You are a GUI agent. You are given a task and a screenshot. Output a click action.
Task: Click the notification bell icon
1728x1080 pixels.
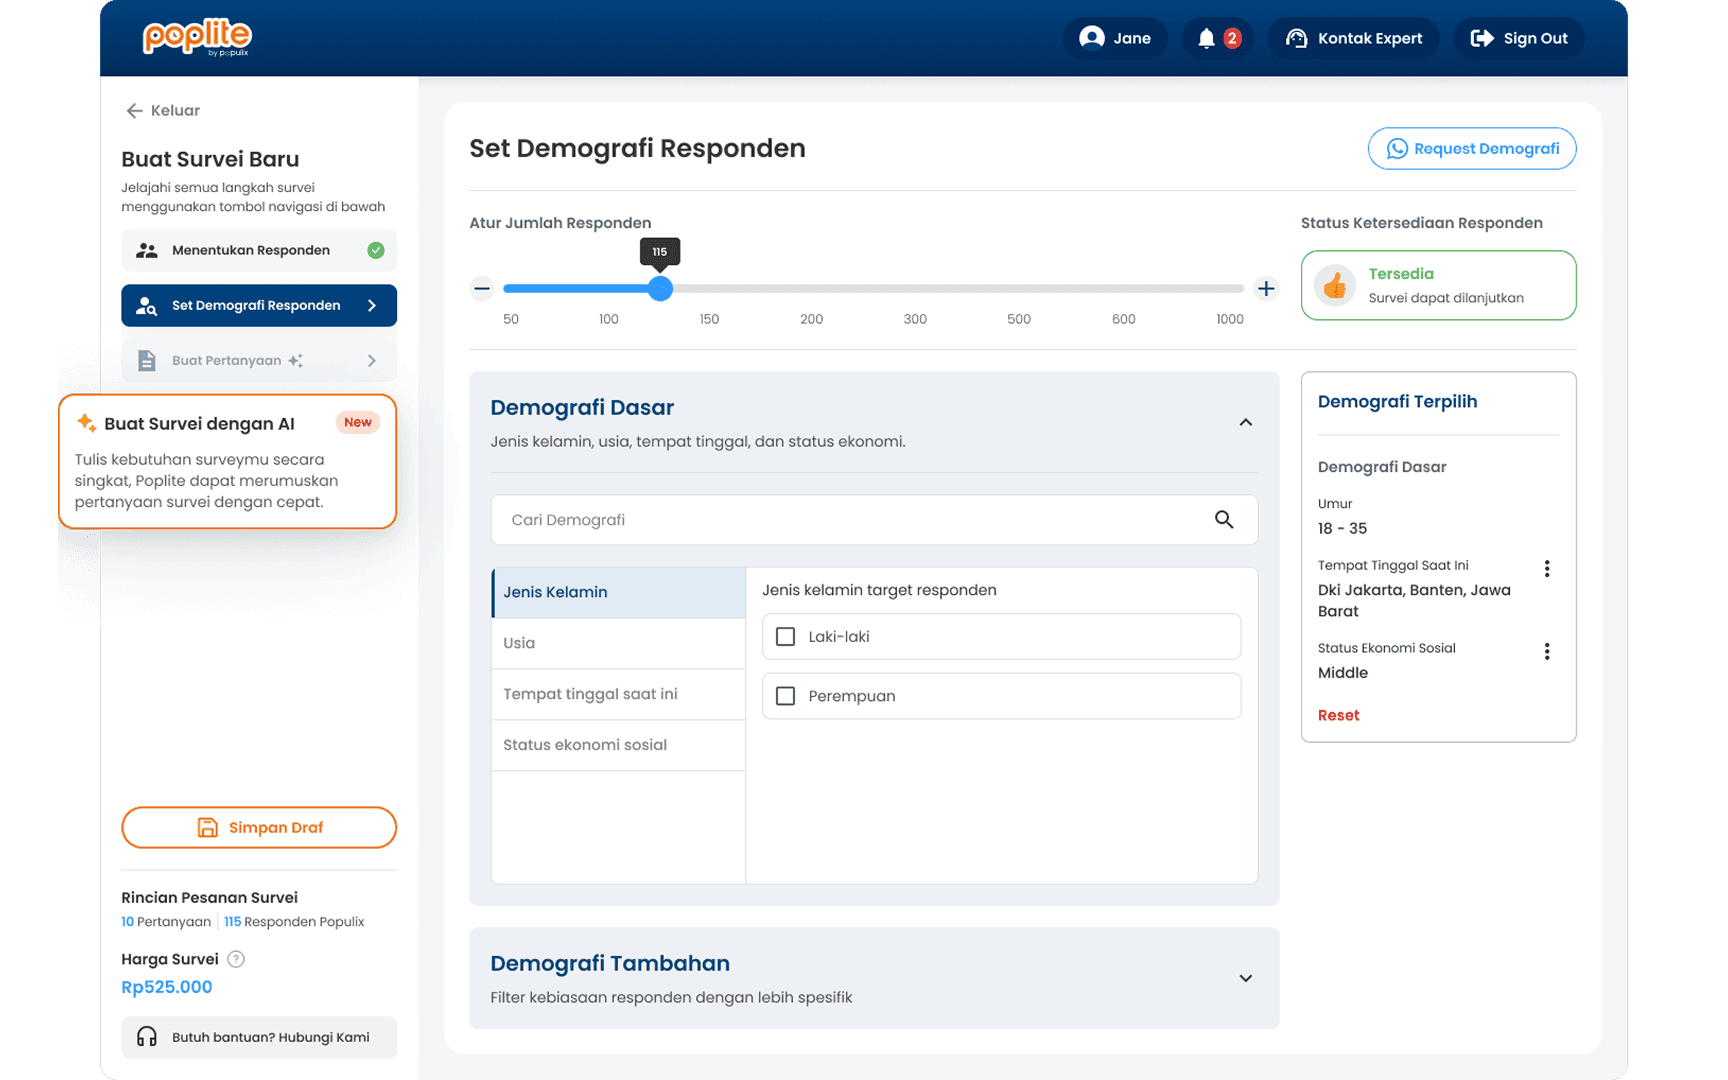pos(1207,38)
